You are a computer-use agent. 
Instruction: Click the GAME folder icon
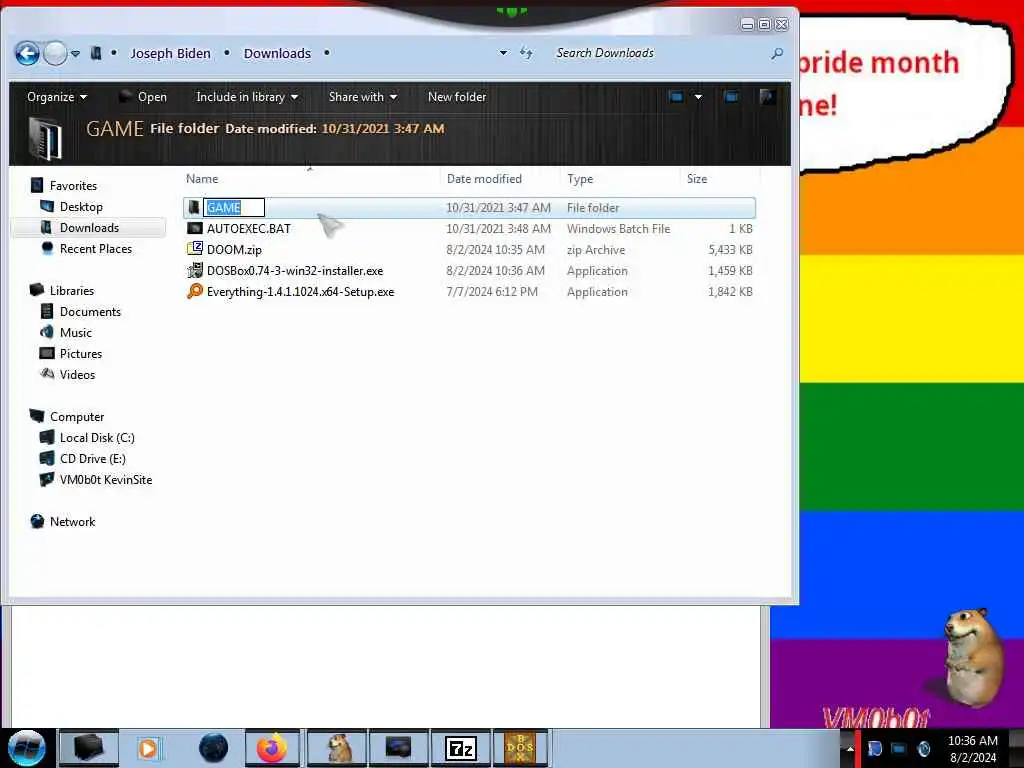click(x=194, y=207)
